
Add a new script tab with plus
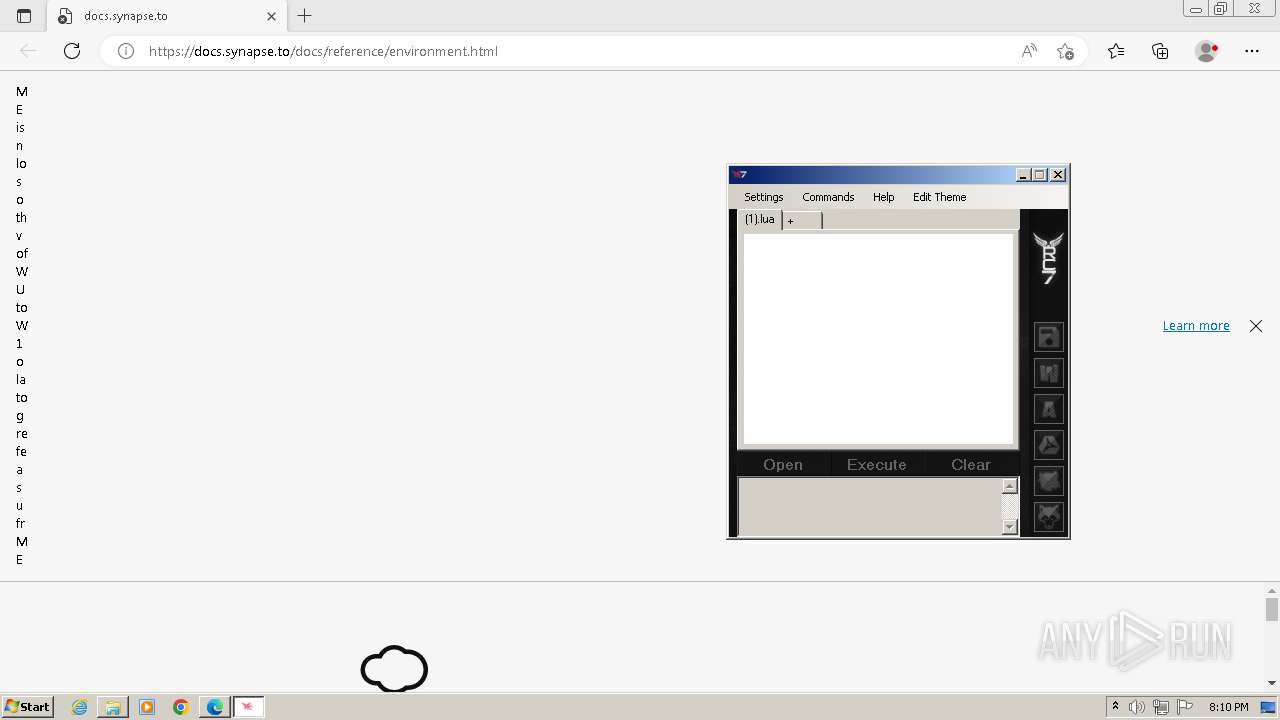802,221
